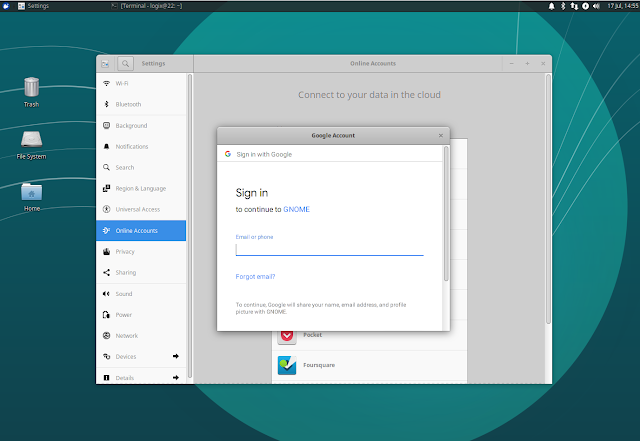Go to Region & Language panel

(140, 188)
